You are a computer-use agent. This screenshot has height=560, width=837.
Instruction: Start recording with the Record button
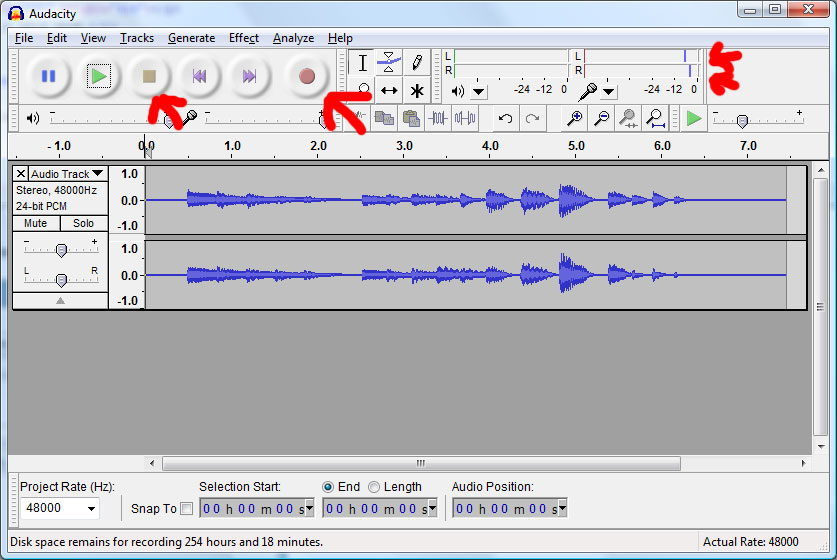tap(306, 76)
